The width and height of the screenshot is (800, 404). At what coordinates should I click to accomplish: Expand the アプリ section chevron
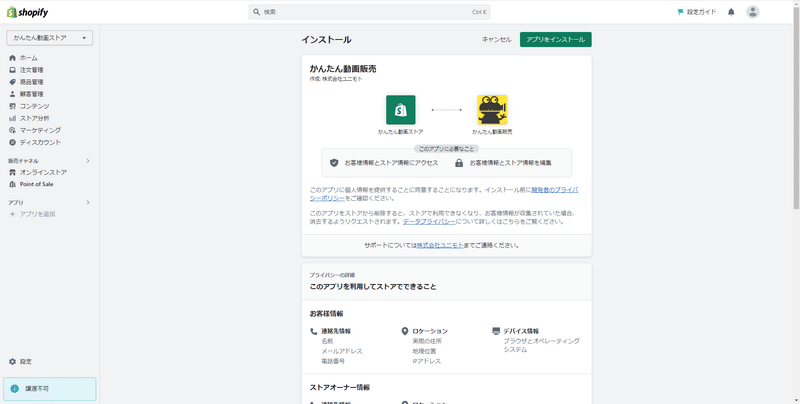(x=88, y=203)
